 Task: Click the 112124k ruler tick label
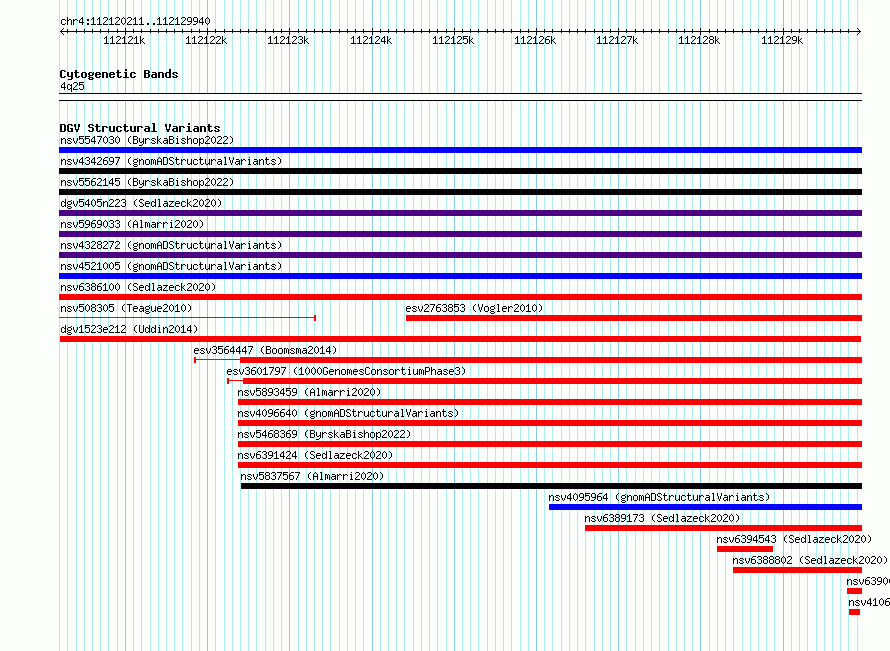coord(371,40)
